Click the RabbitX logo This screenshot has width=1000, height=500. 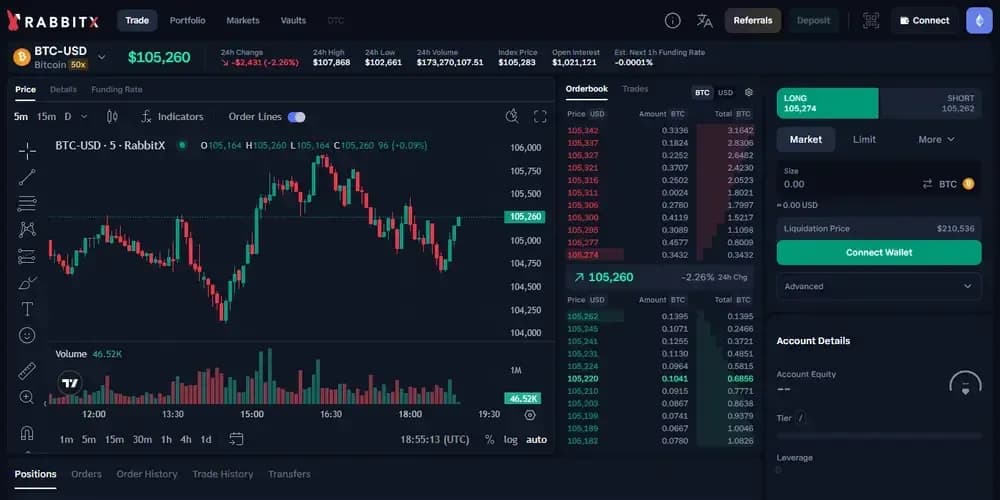53,21
